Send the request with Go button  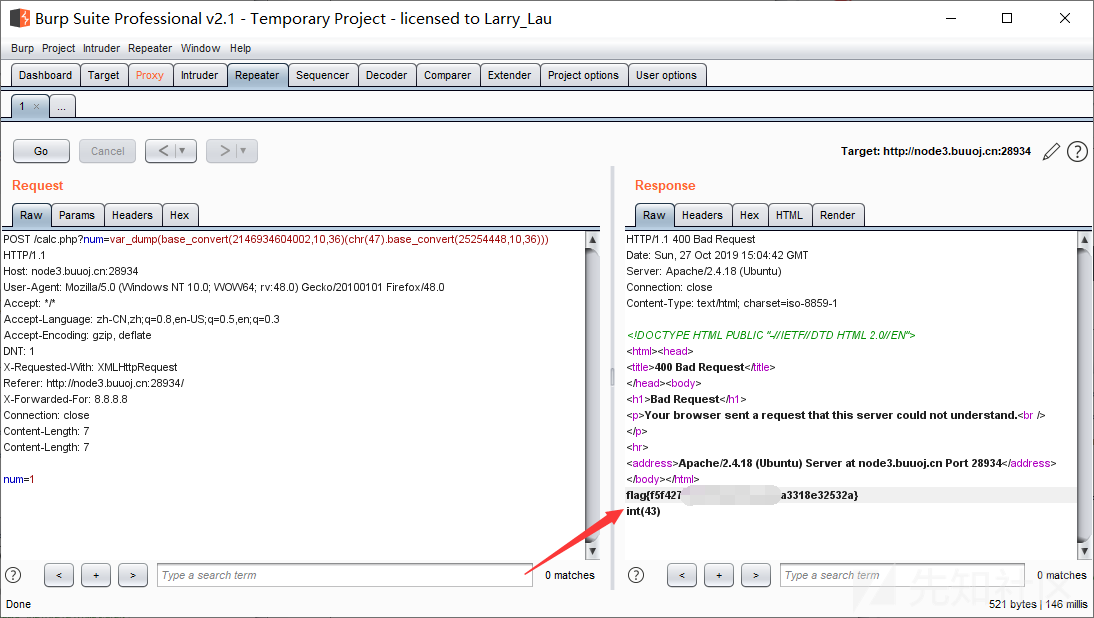pos(41,151)
